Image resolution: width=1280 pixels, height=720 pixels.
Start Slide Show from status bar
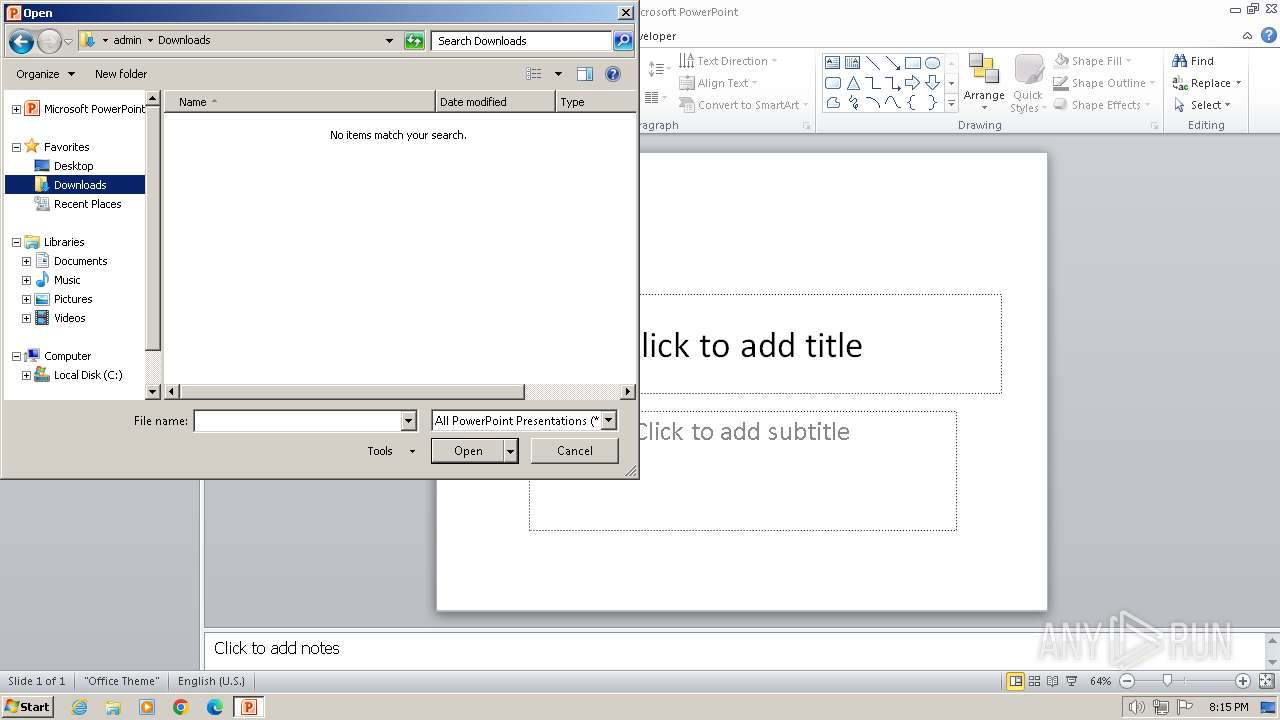pos(1071,681)
